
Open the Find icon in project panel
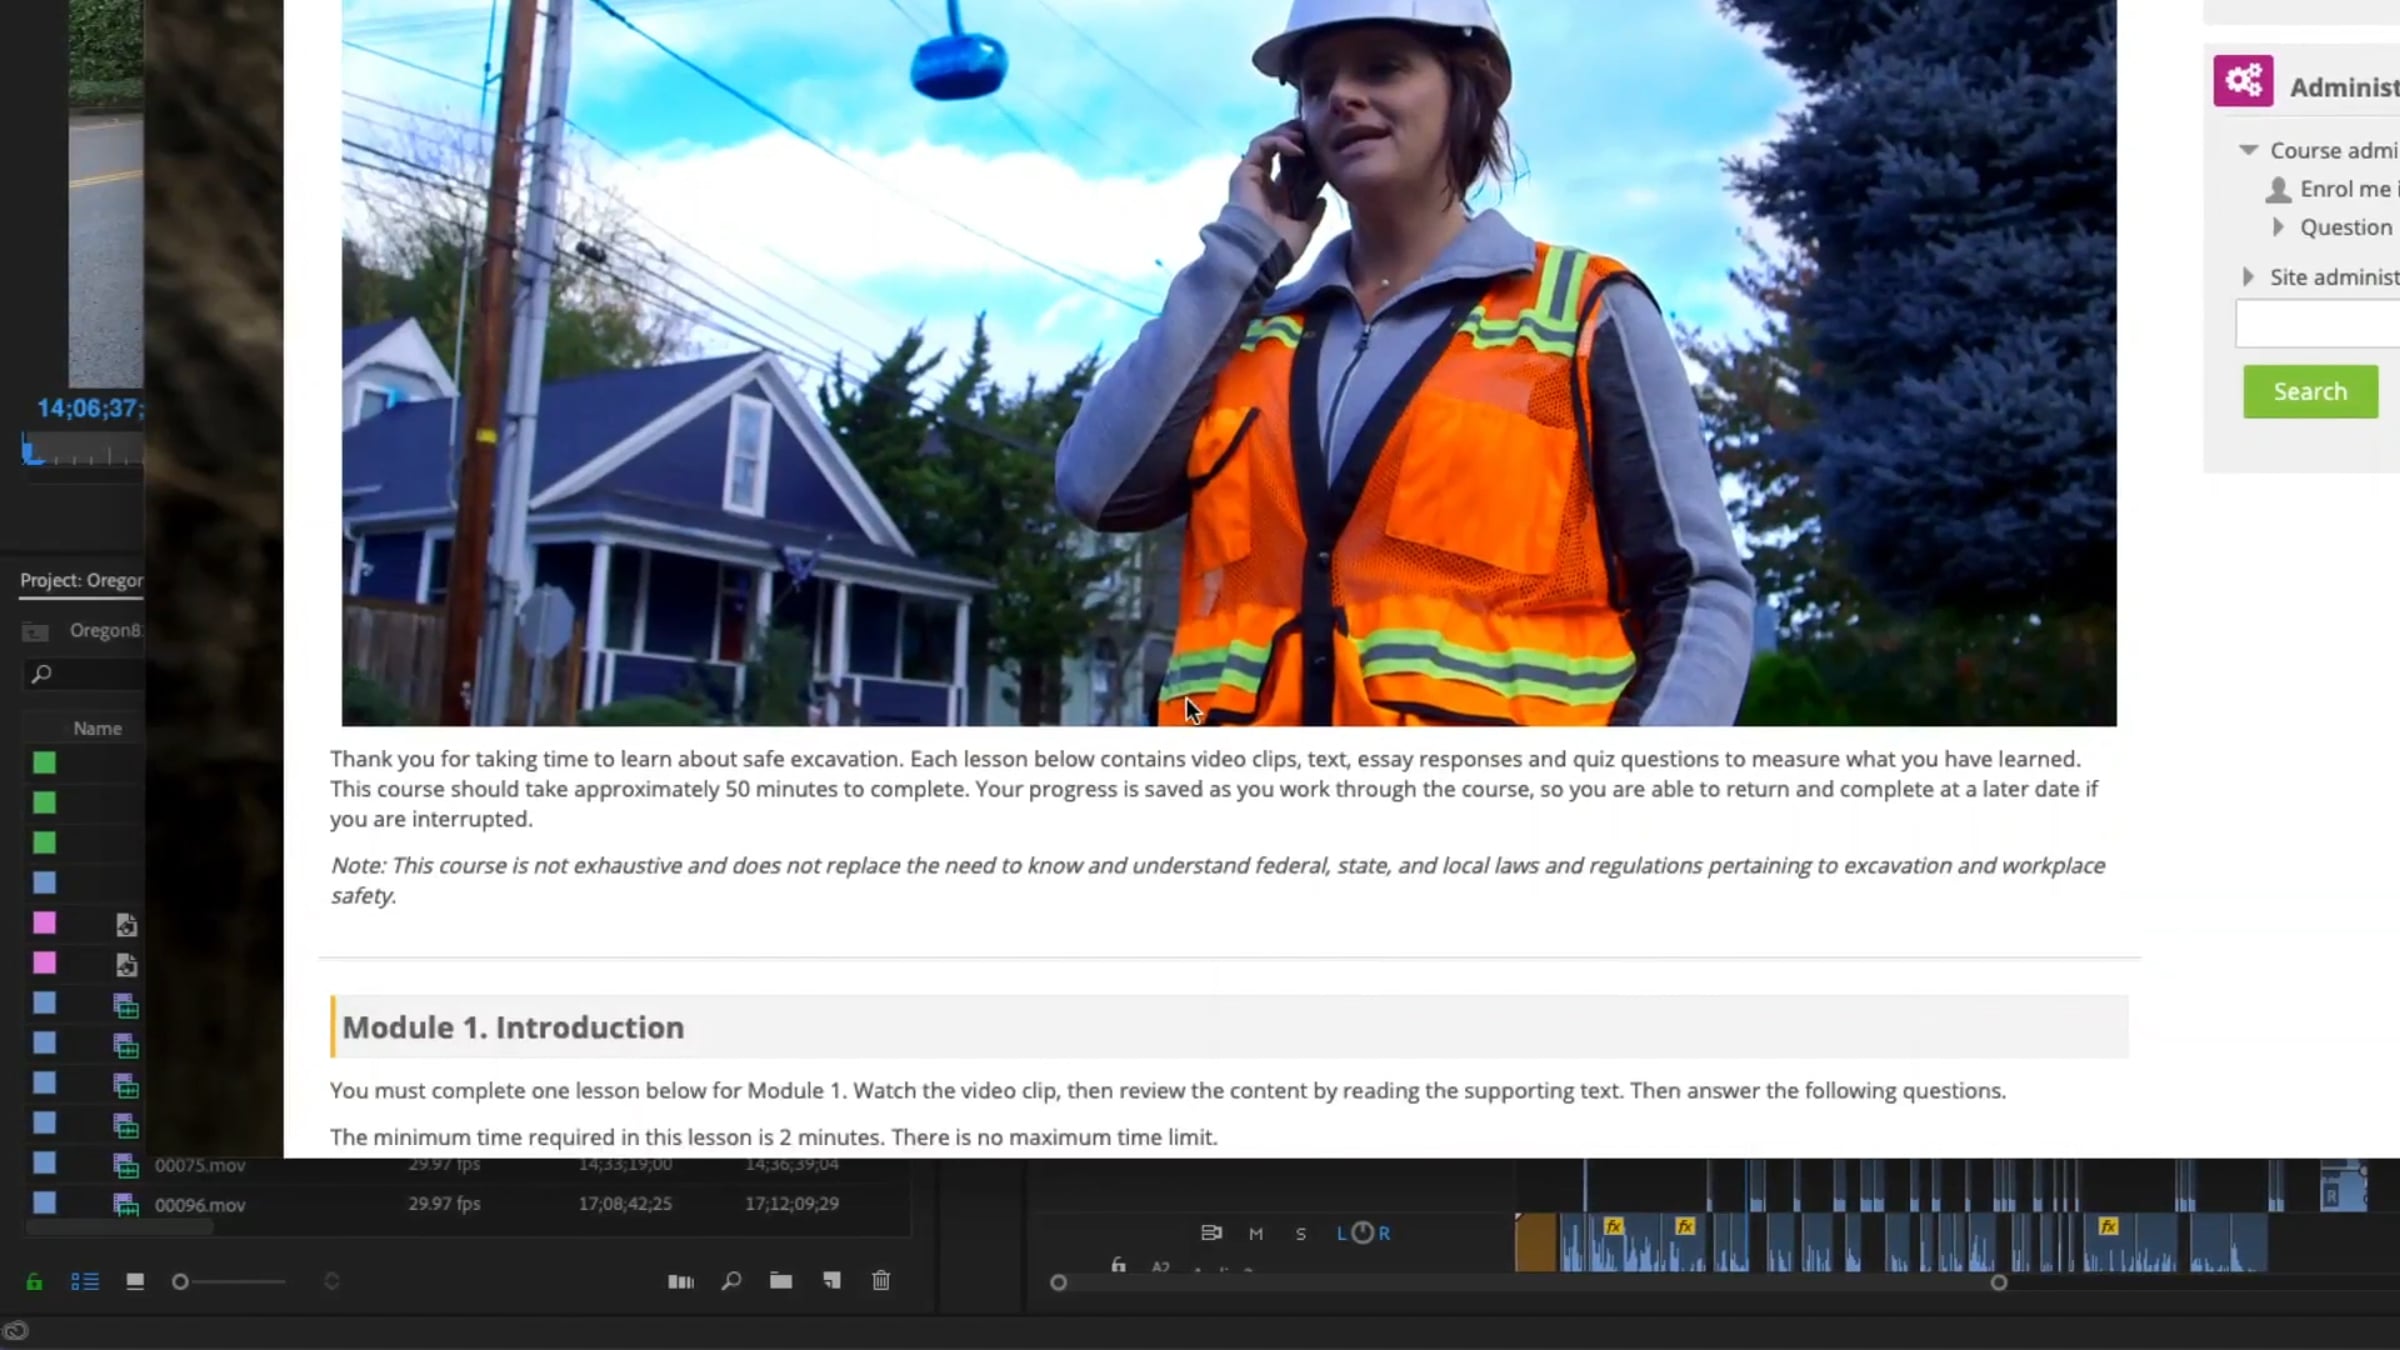[731, 1281]
